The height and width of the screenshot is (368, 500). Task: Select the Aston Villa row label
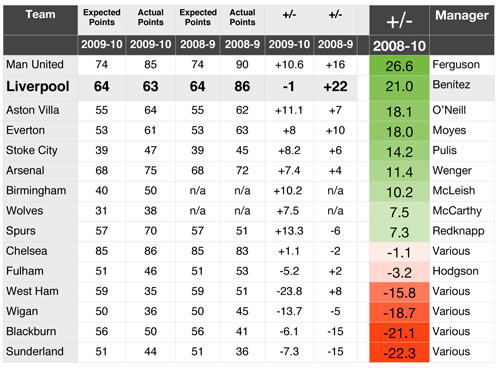(40, 110)
